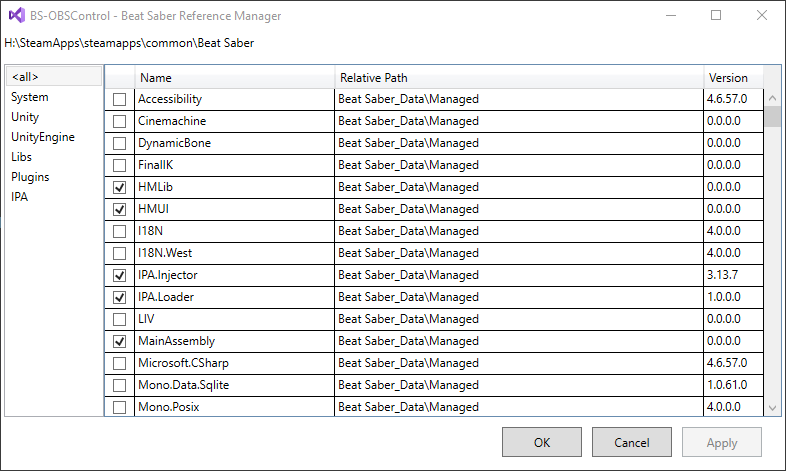This screenshot has height=471, width=786.
Task: Click the Beat Saber install path text
Action: [129, 43]
